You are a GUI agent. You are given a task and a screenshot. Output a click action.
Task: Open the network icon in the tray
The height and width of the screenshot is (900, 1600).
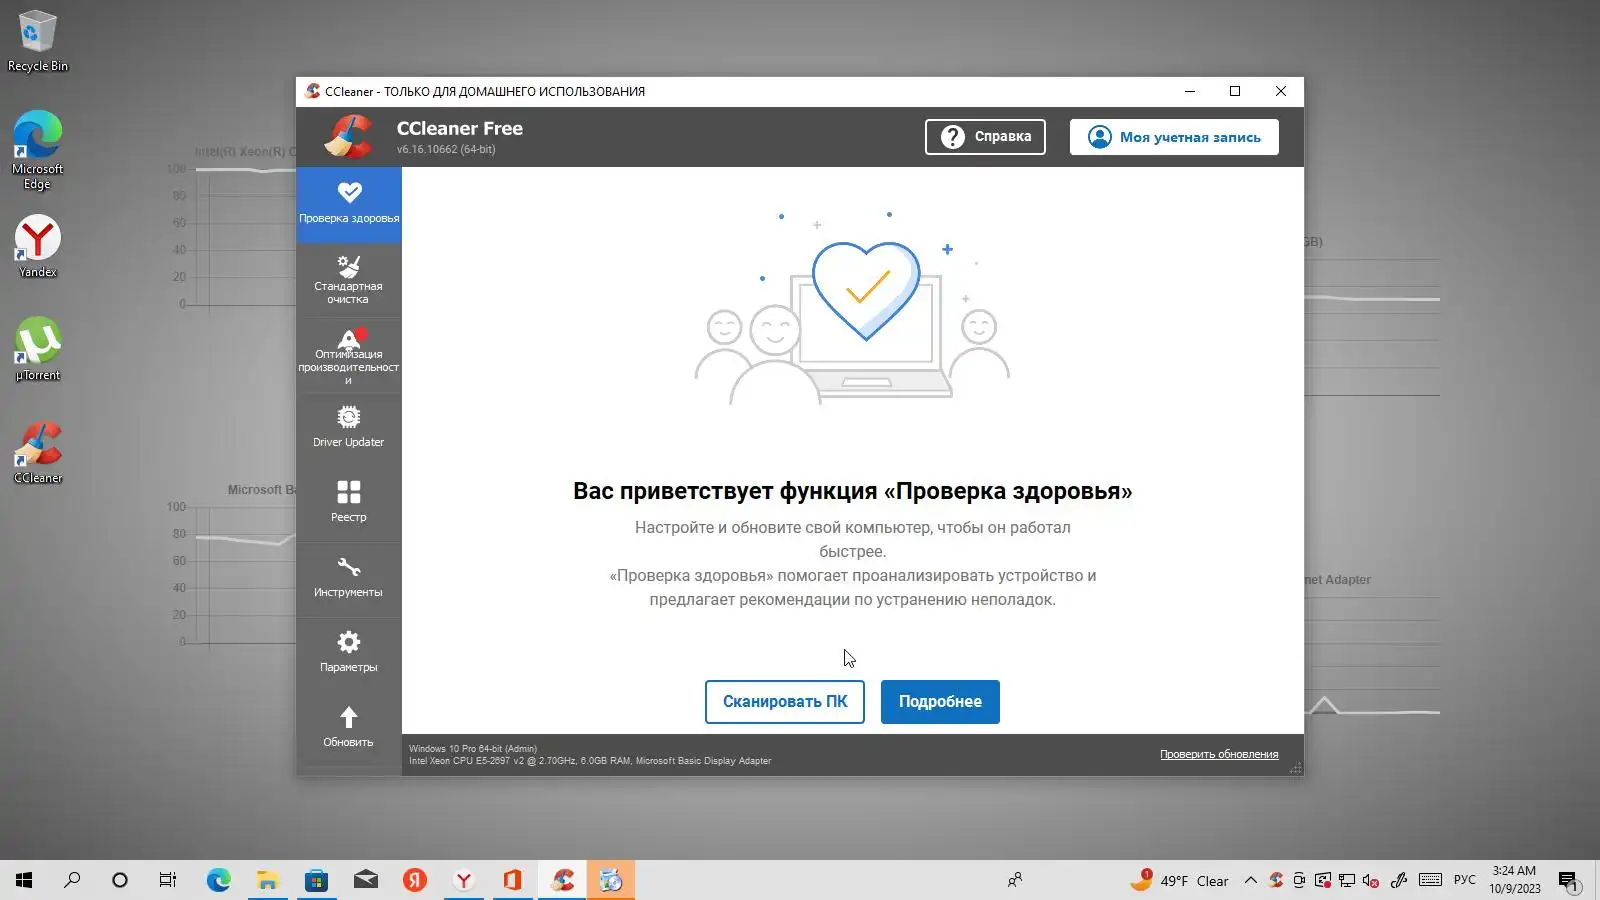(x=1347, y=881)
